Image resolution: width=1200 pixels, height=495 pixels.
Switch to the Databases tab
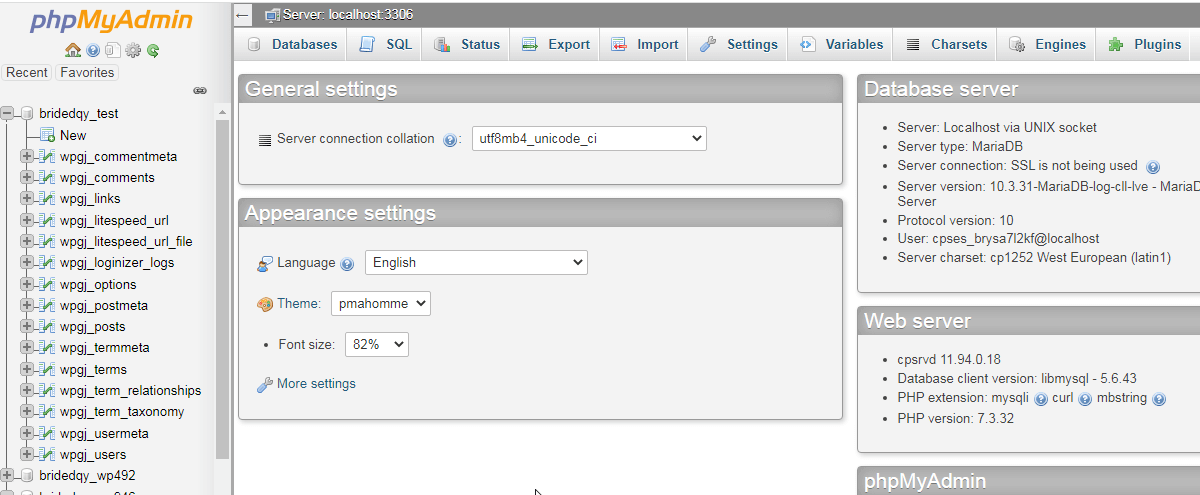click(x=291, y=44)
